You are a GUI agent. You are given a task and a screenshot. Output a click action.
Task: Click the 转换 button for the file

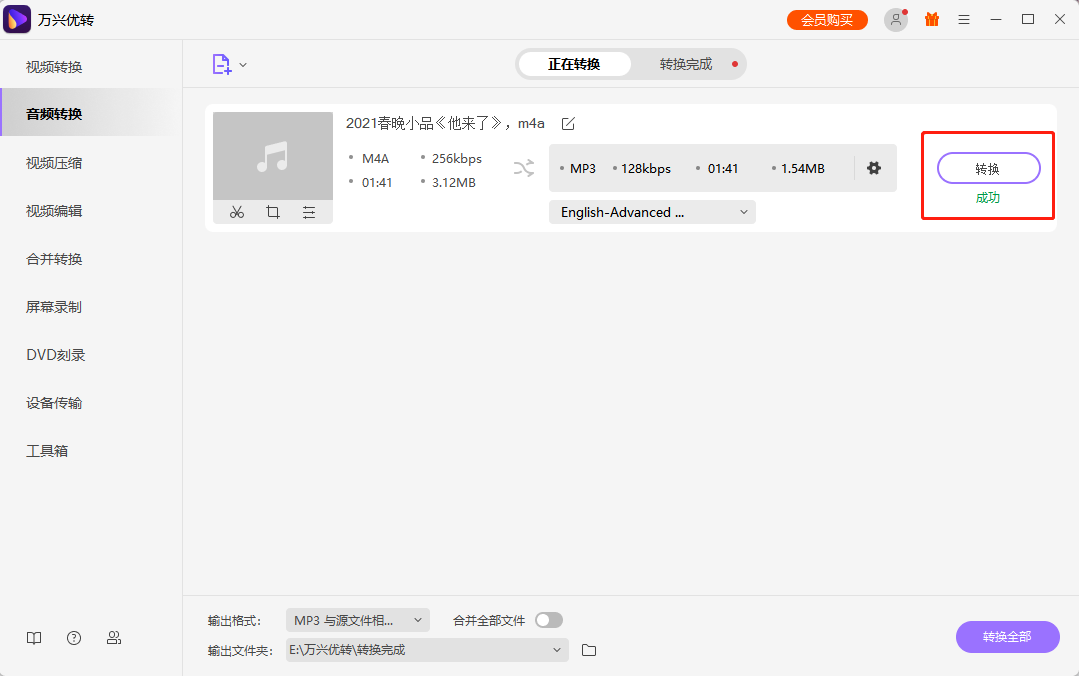tap(988, 169)
